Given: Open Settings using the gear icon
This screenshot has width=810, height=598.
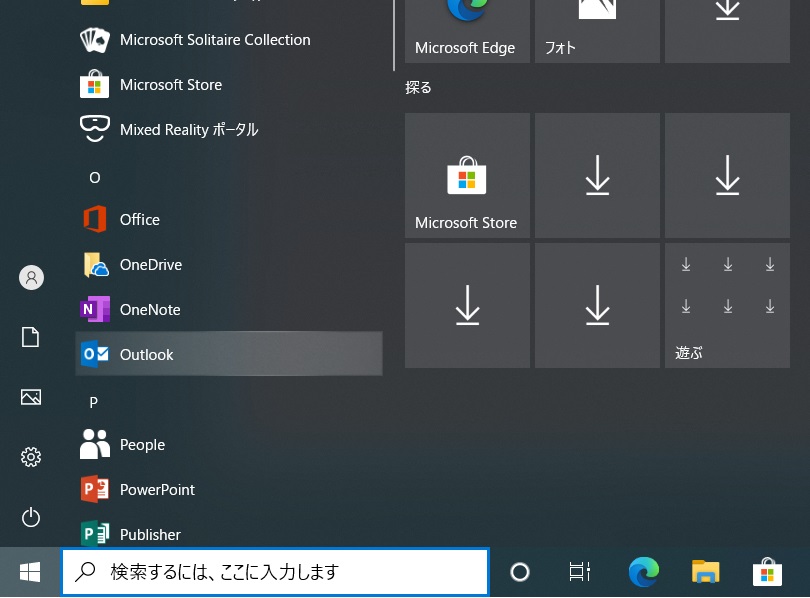Looking at the screenshot, I should tap(31, 457).
